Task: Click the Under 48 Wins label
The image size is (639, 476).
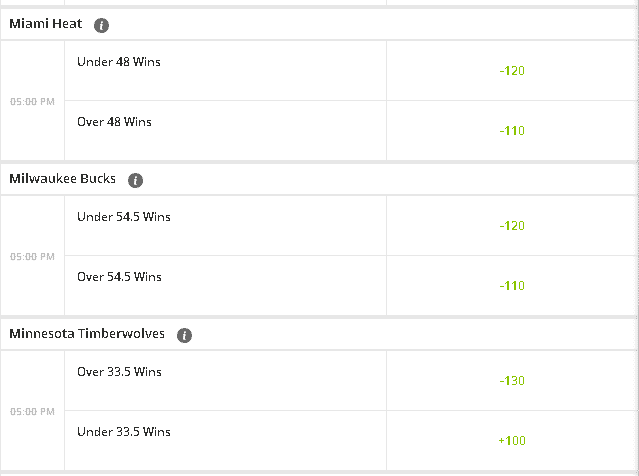Action: (x=119, y=62)
